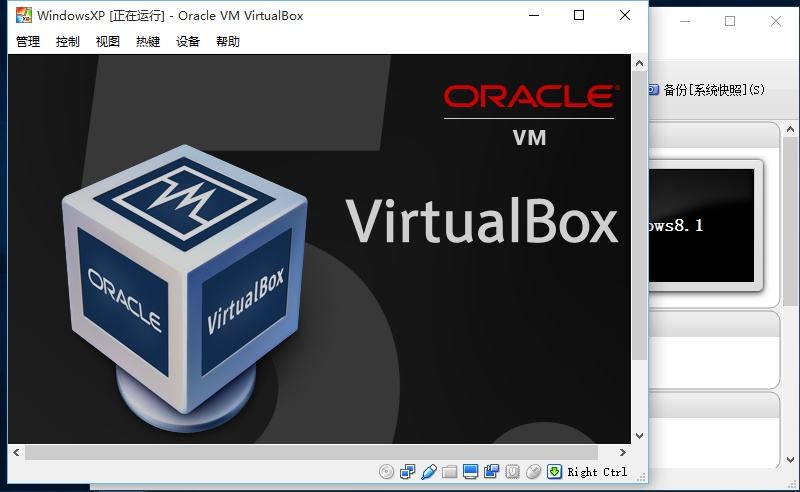The image size is (800, 492).
Task: Open the 控制 menu
Action: pyautogui.click(x=68, y=42)
